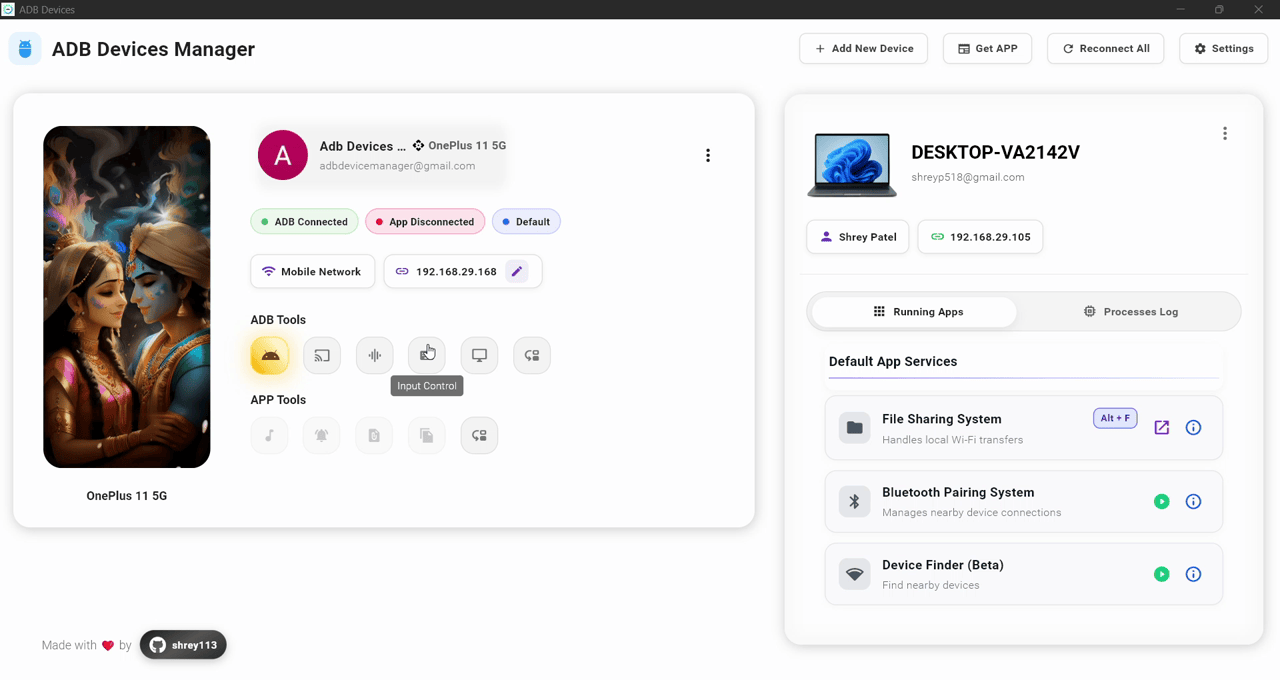Open the shrey113 GitHub link
Screen dimensions: 1280x680
[183, 644]
